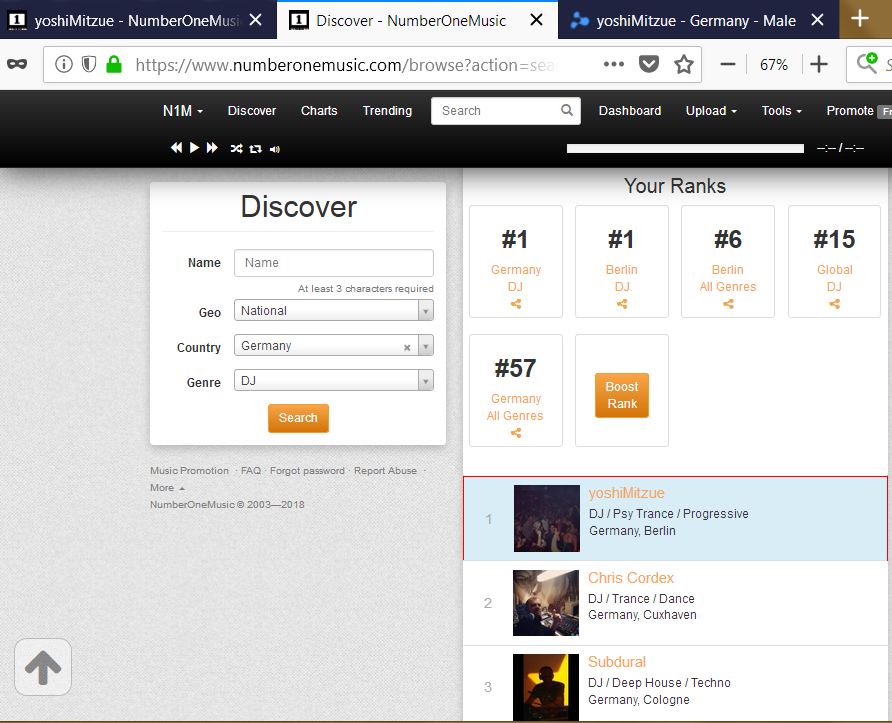Click the Report Abuse link

click(385, 471)
